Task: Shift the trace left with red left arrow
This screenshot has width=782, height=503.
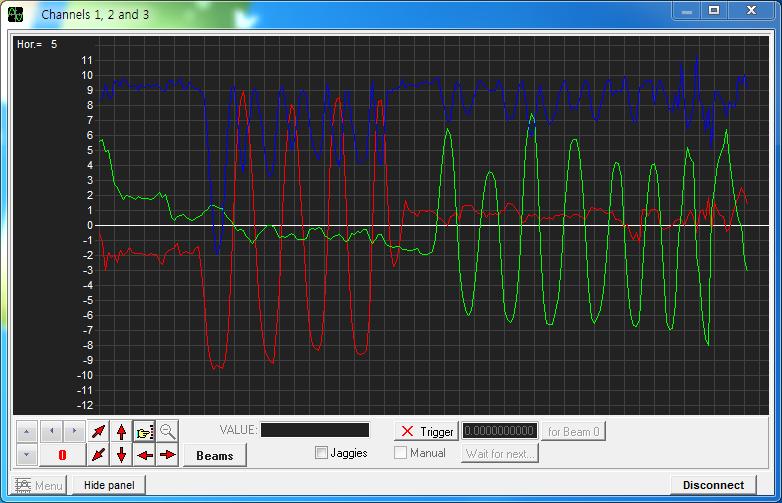Action: [x=145, y=455]
